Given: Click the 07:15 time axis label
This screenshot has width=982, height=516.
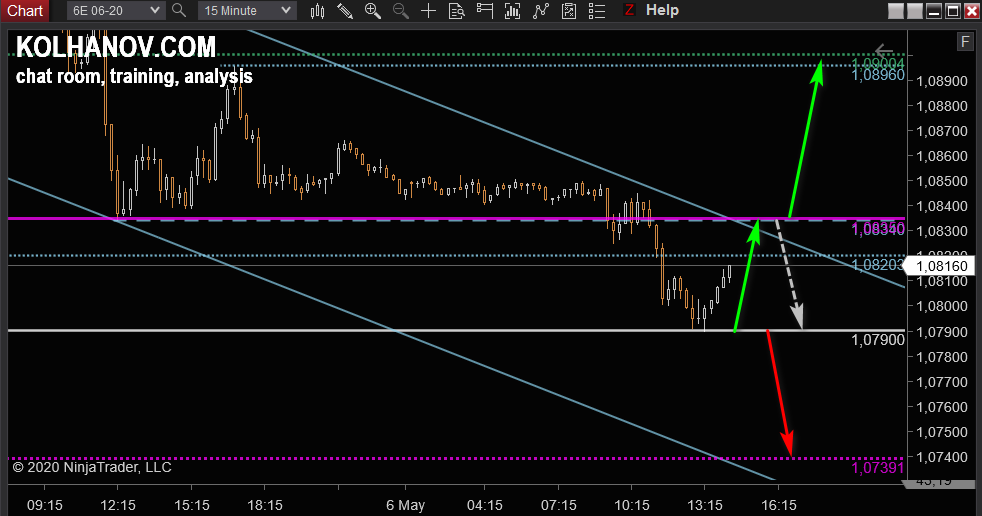Looking at the screenshot, I should [558, 505].
